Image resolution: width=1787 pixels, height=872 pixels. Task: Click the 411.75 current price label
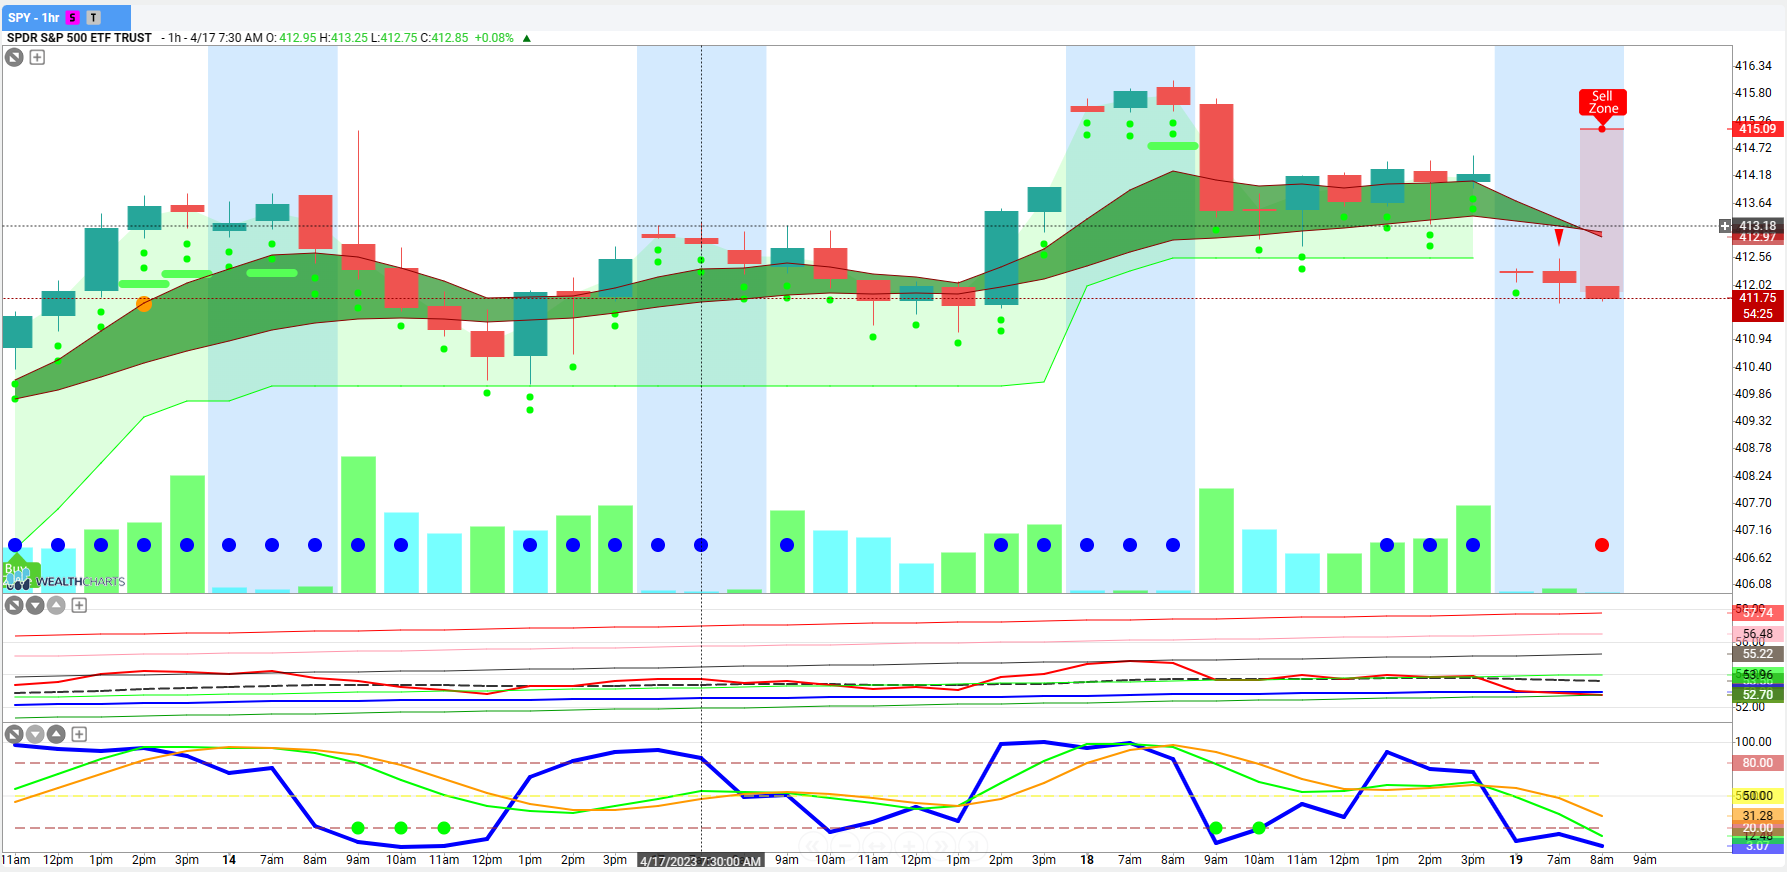coord(1757,298)
